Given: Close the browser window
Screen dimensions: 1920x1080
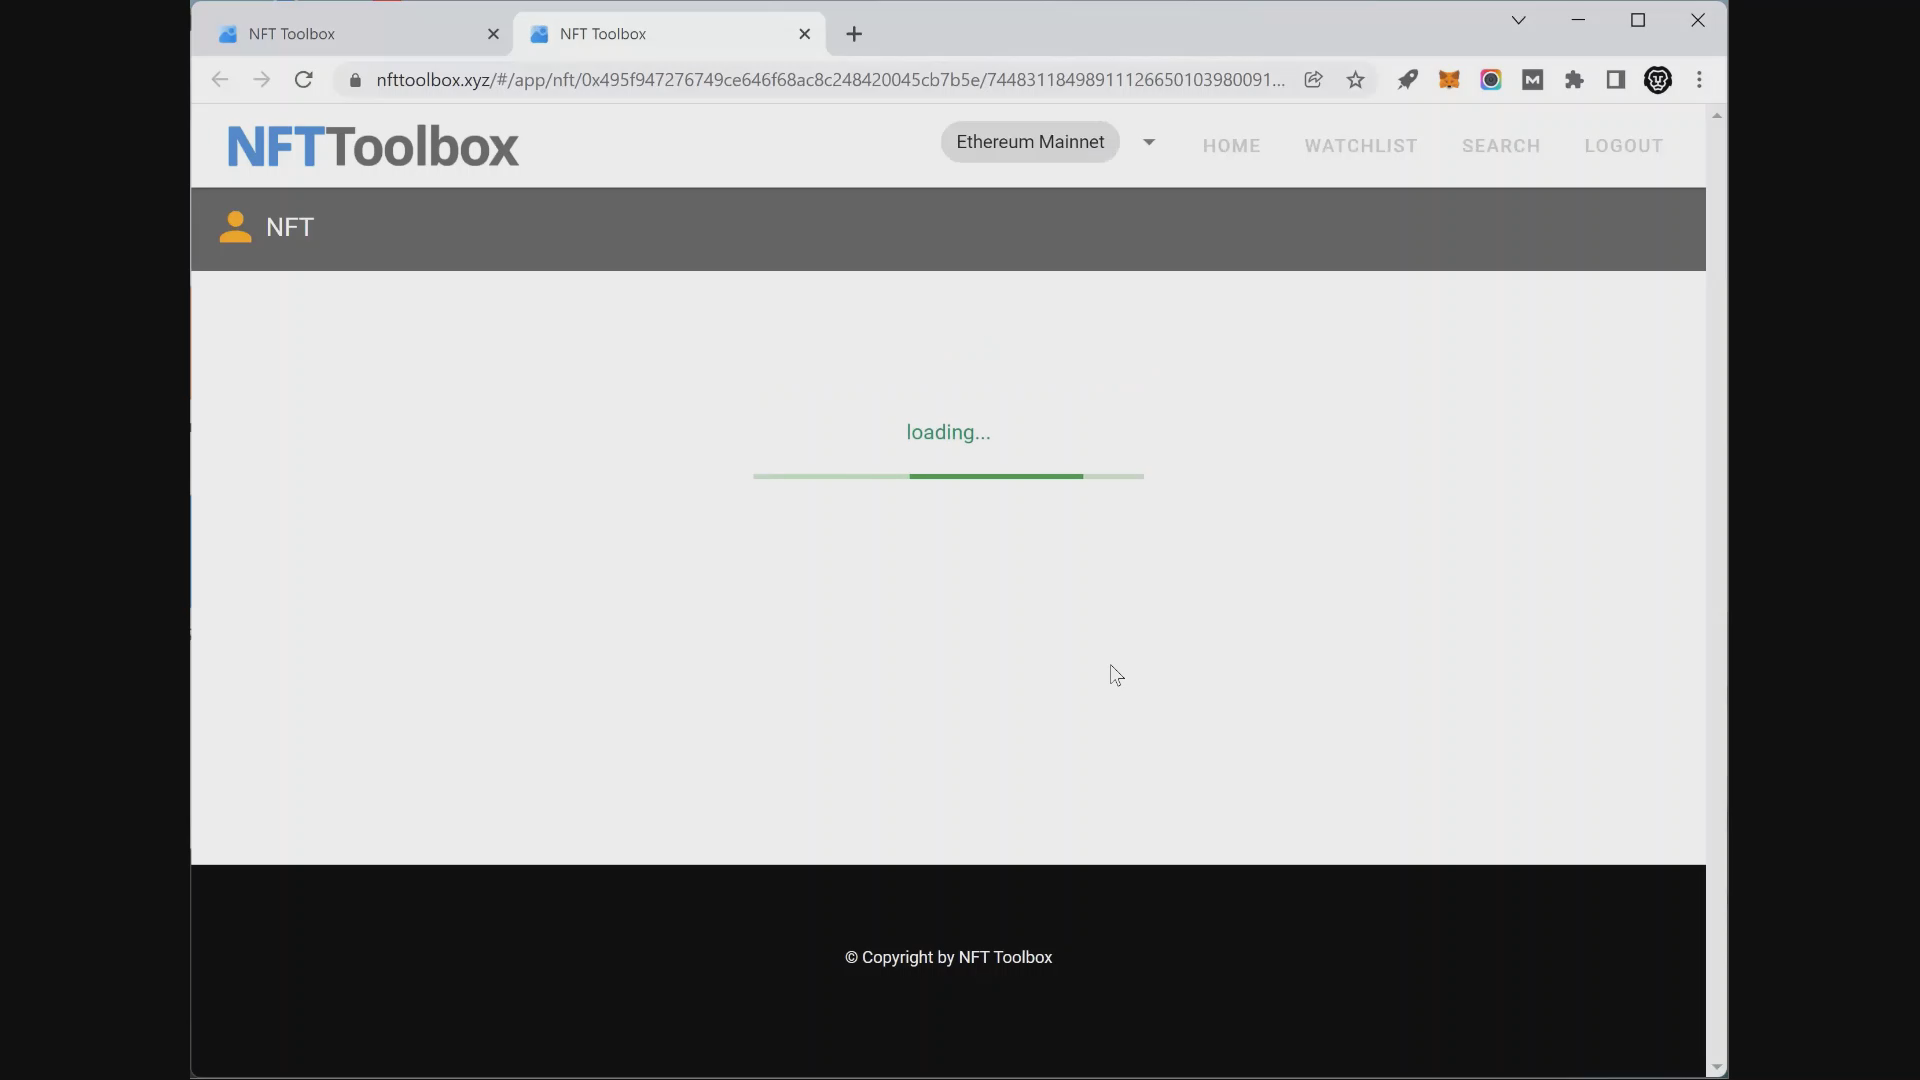Looking at the screenshot, I should (x=1698, y=20).
